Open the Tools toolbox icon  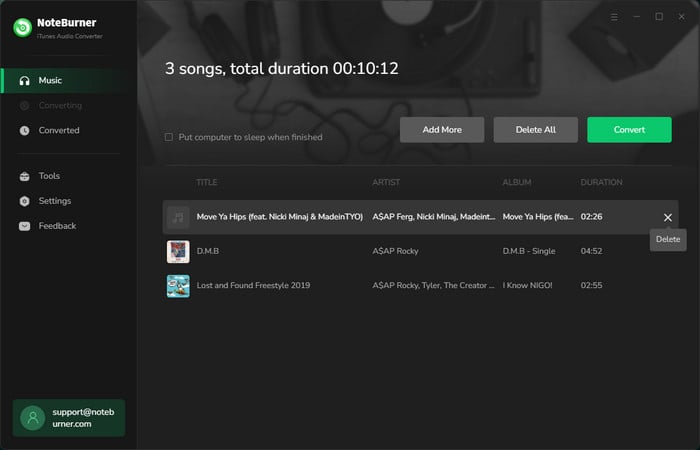(25, 176)
